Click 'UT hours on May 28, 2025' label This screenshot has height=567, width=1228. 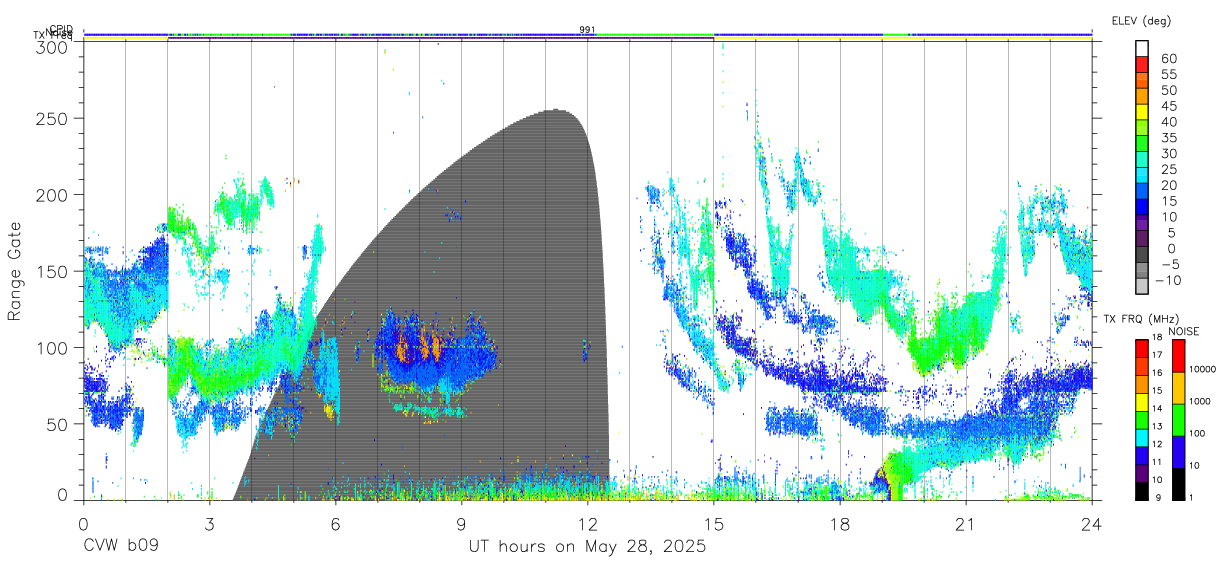[x=587, y=548]
